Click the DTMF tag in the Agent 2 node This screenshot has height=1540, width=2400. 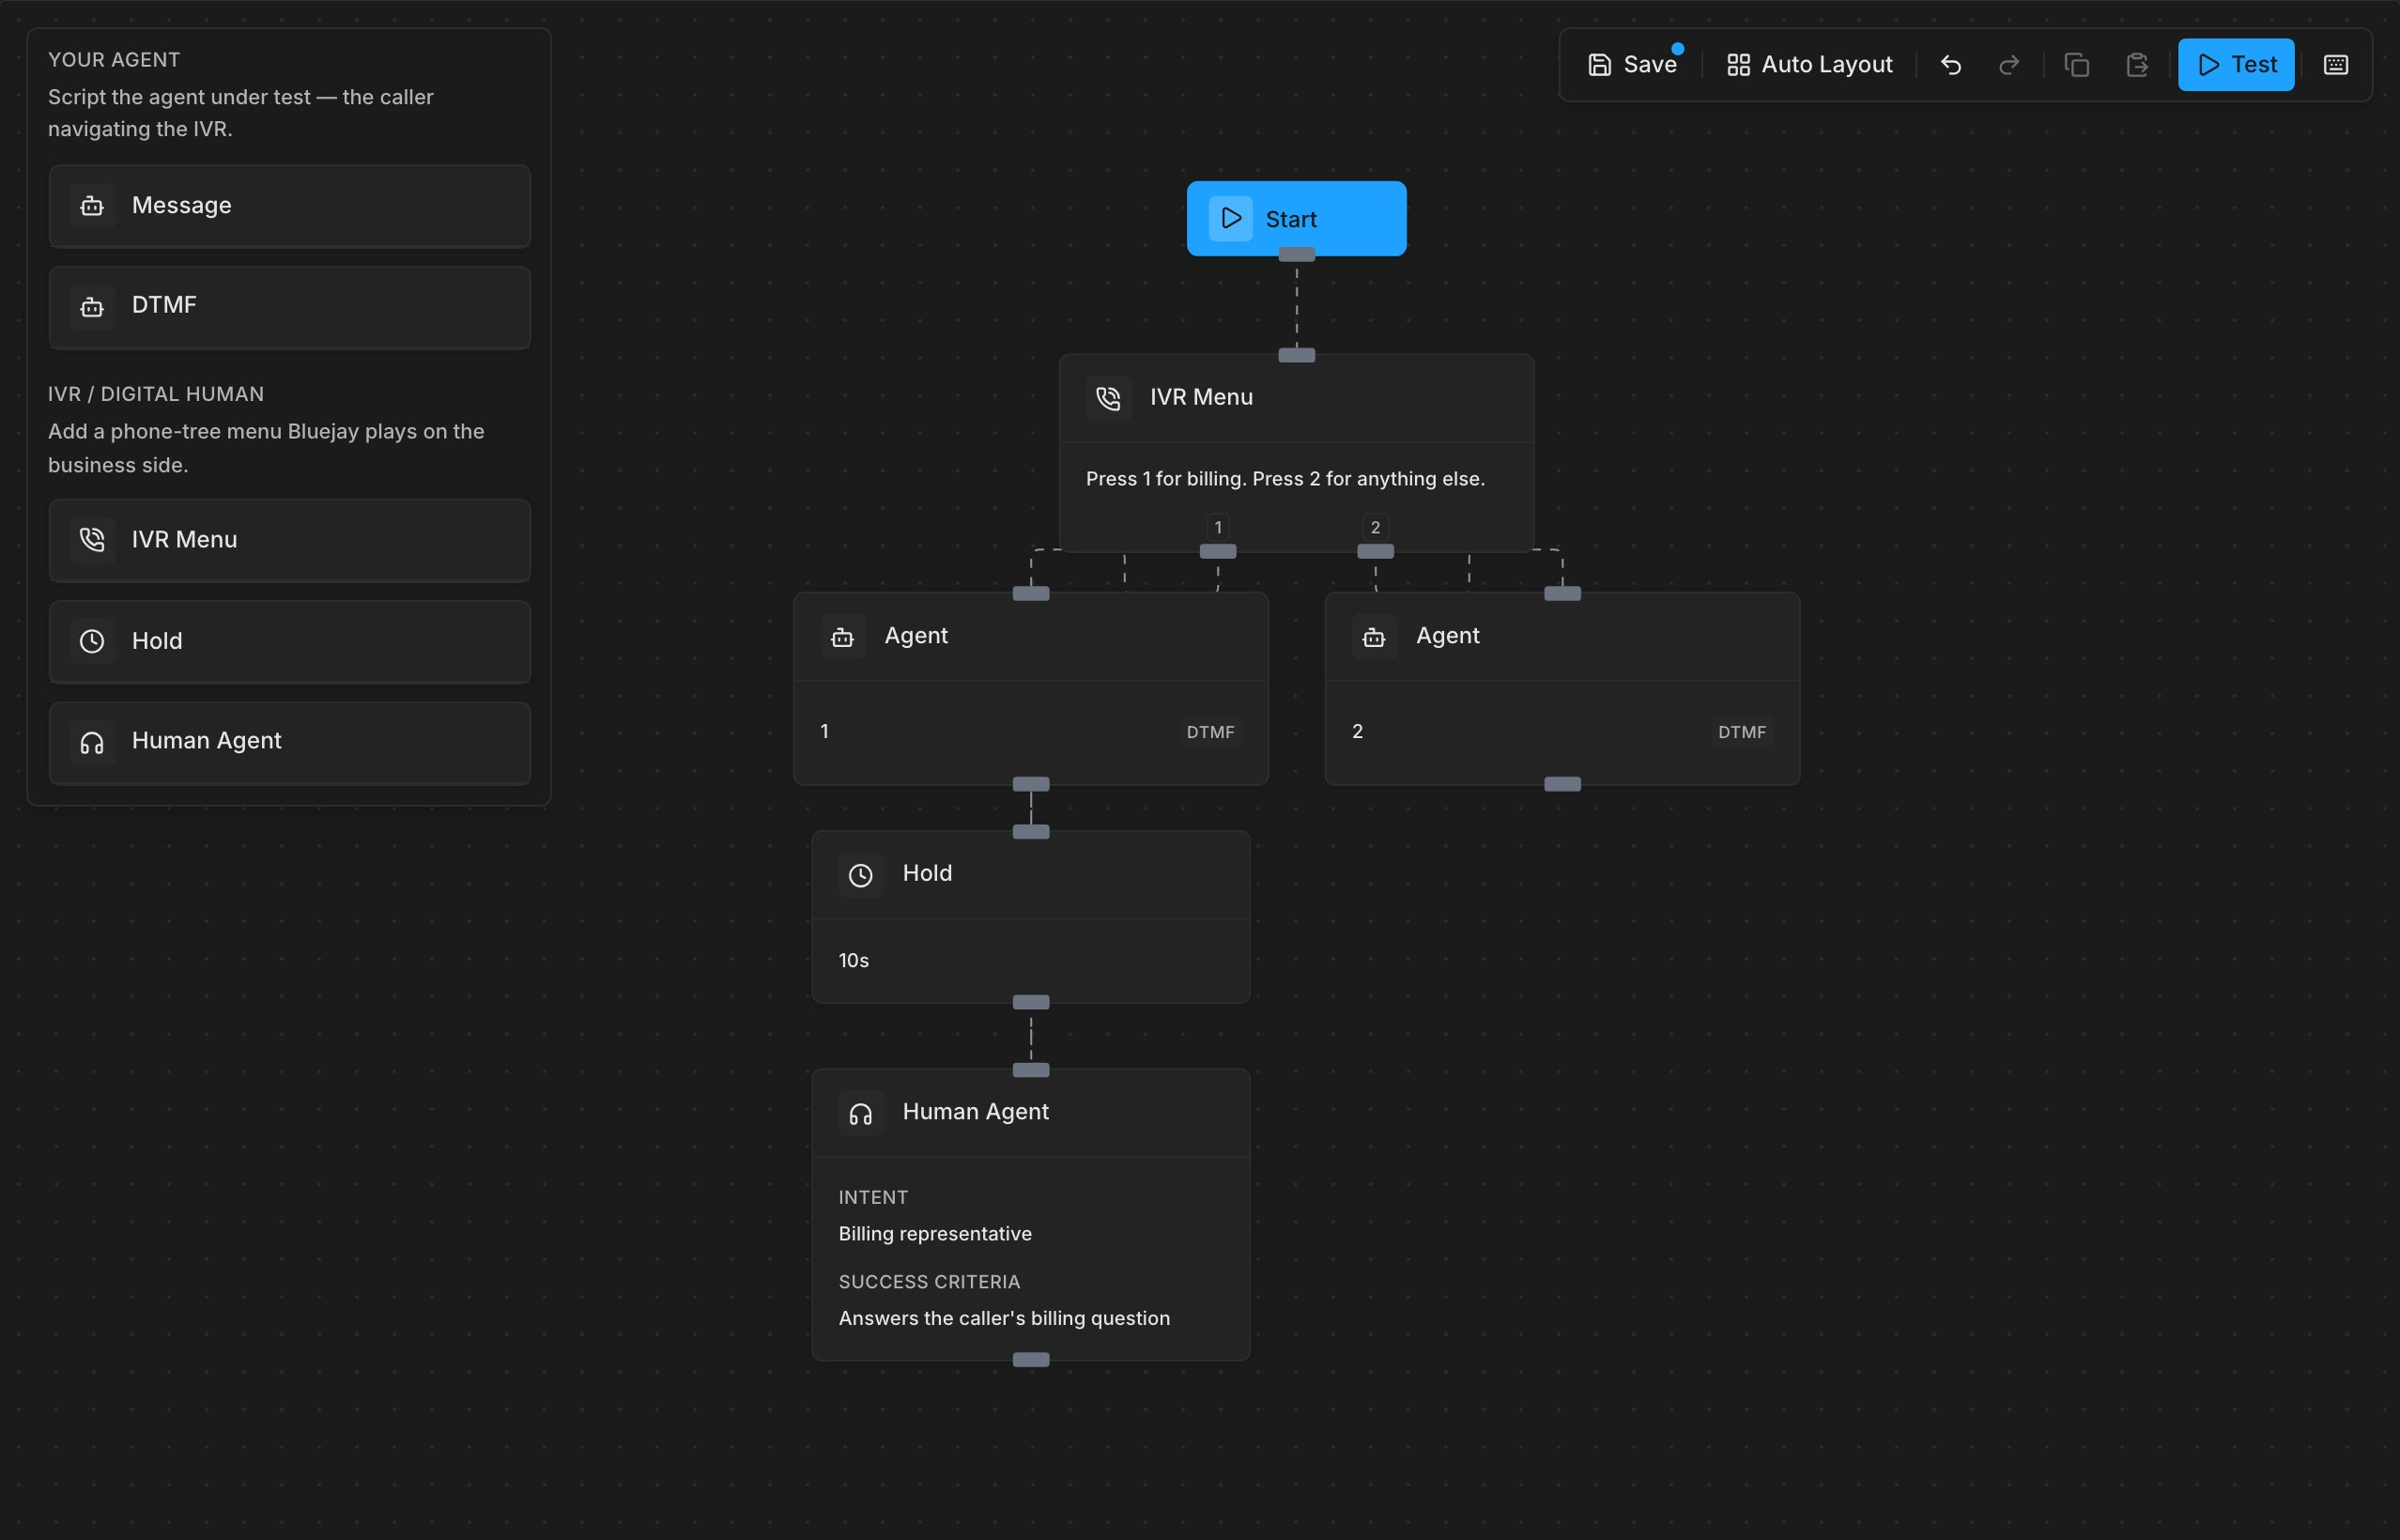pyautogui.click(x=1742, y=732)
